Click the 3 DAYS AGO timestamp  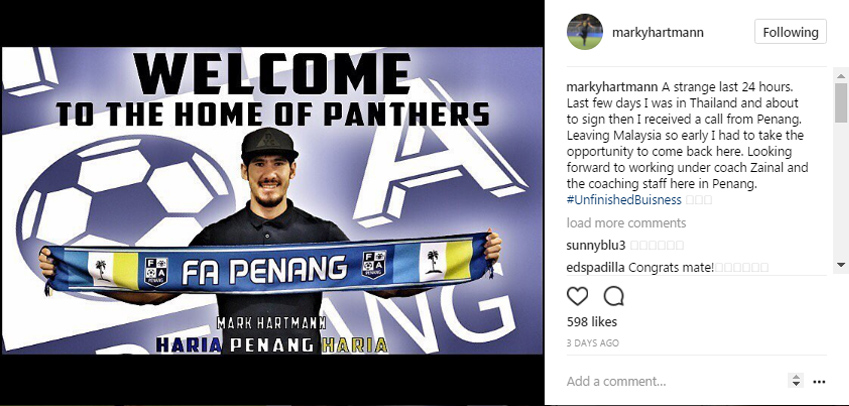pos(593,343)
